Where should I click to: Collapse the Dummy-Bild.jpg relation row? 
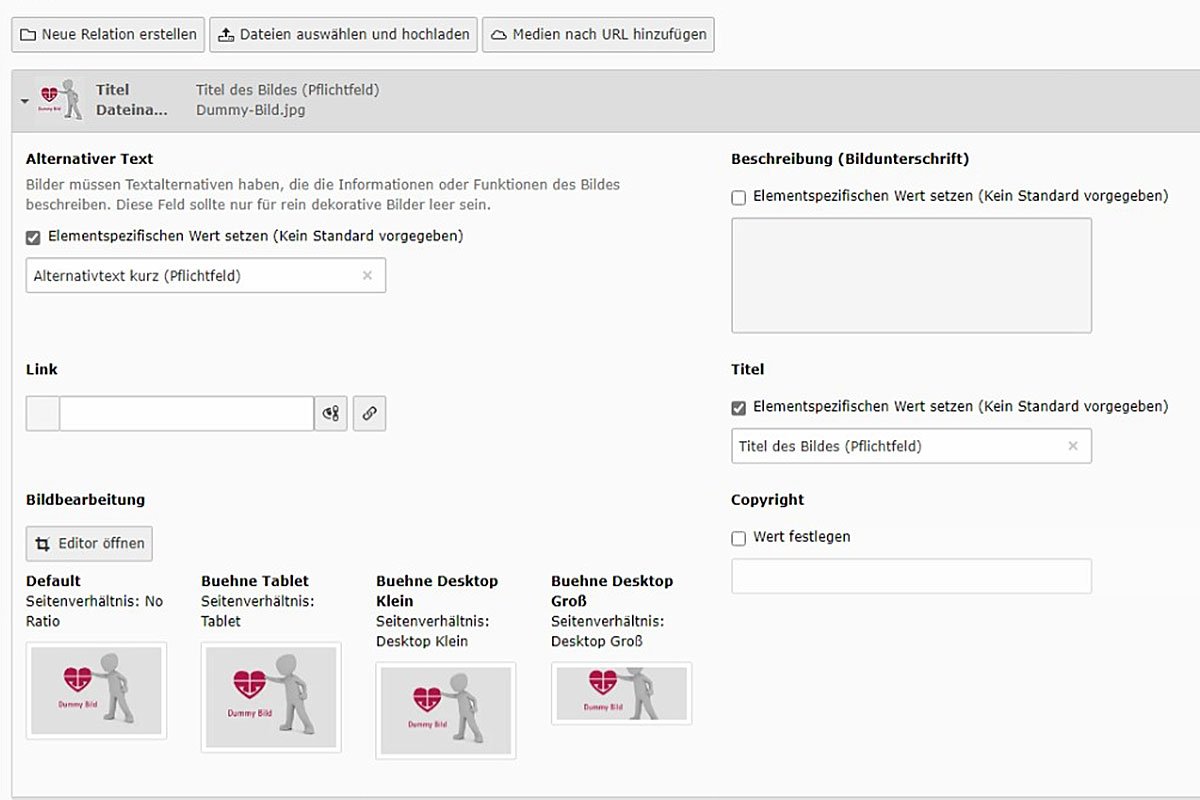pyautogui.click(x=24, y=99)
